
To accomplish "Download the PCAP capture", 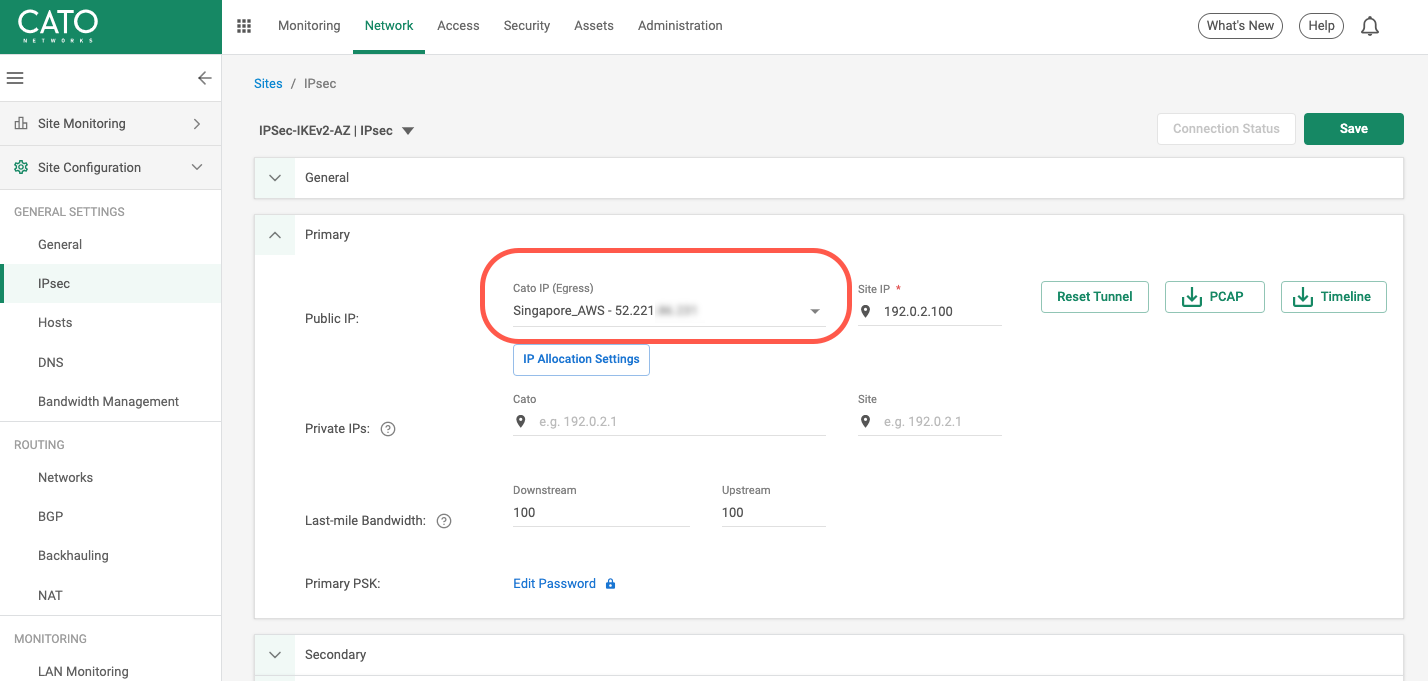I will tap(1214, 297).
